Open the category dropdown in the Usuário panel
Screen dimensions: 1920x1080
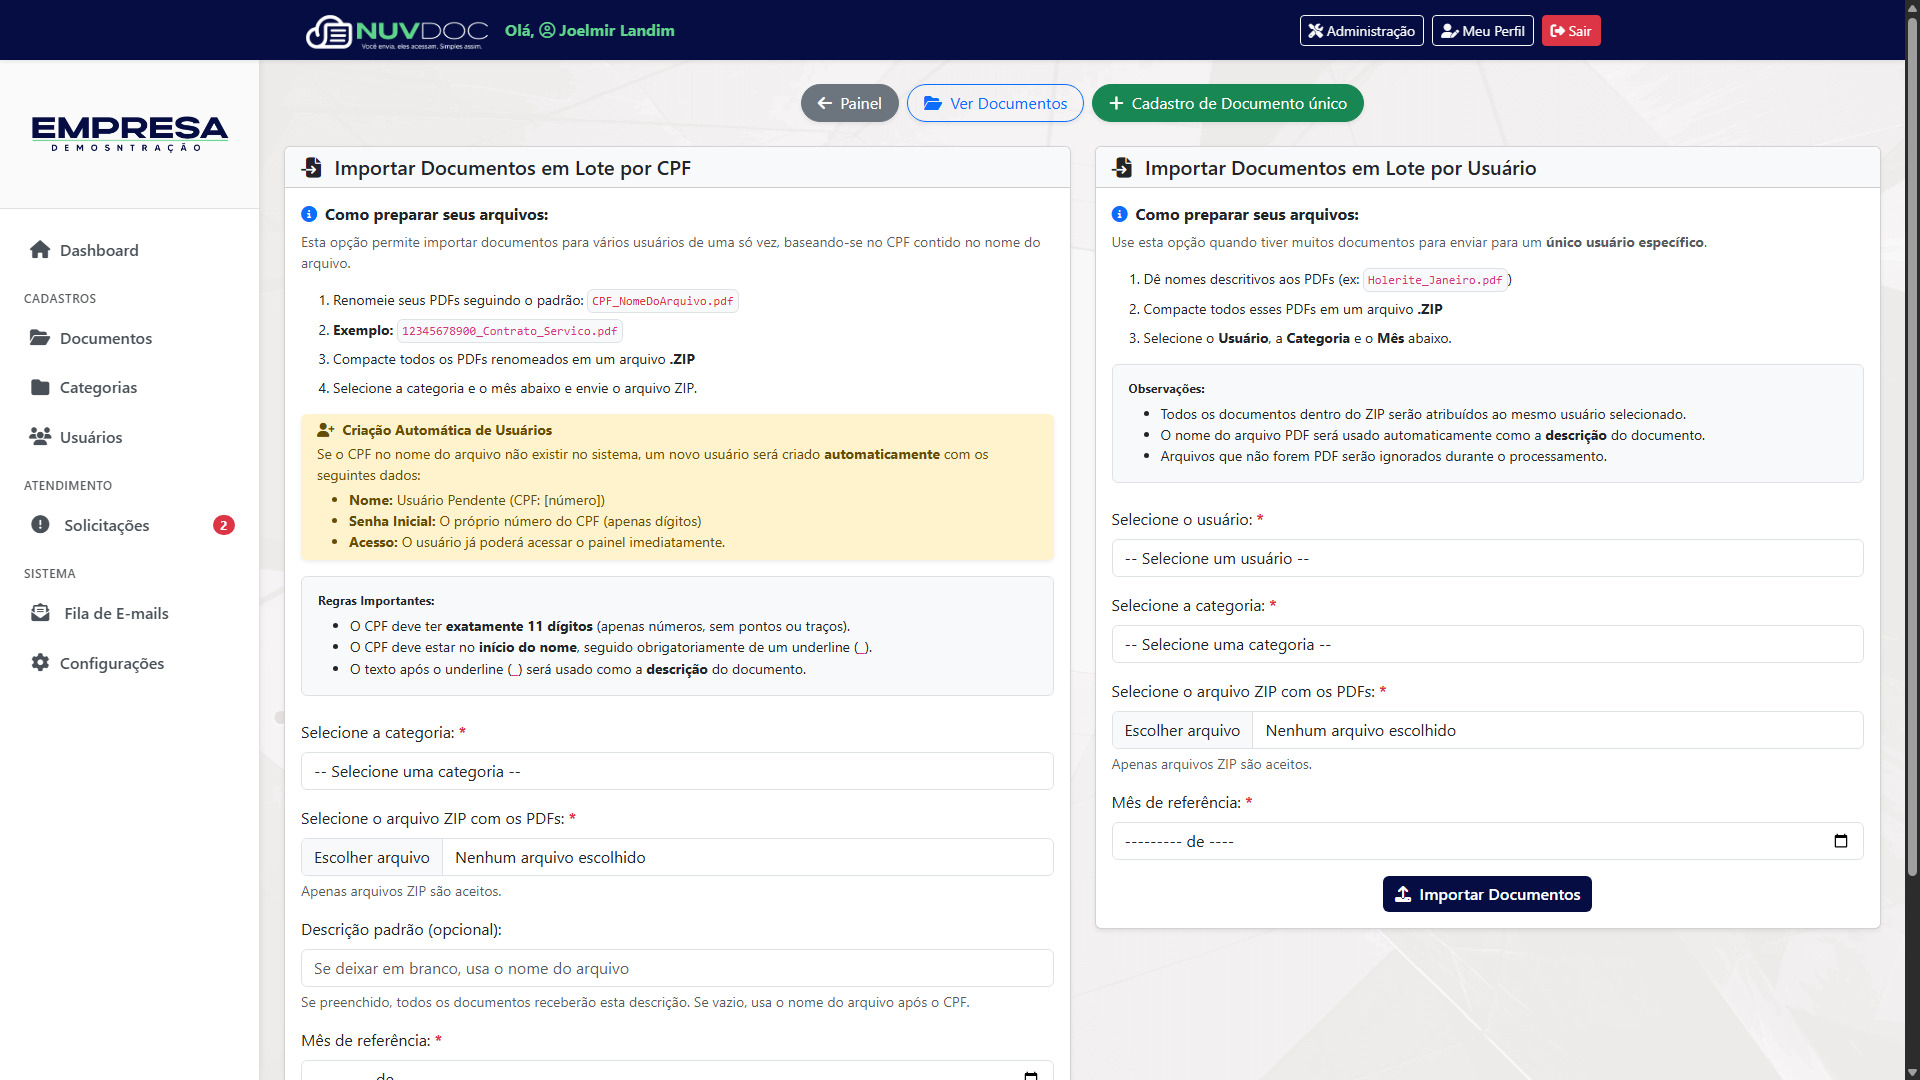click(x=1487, y=644)
